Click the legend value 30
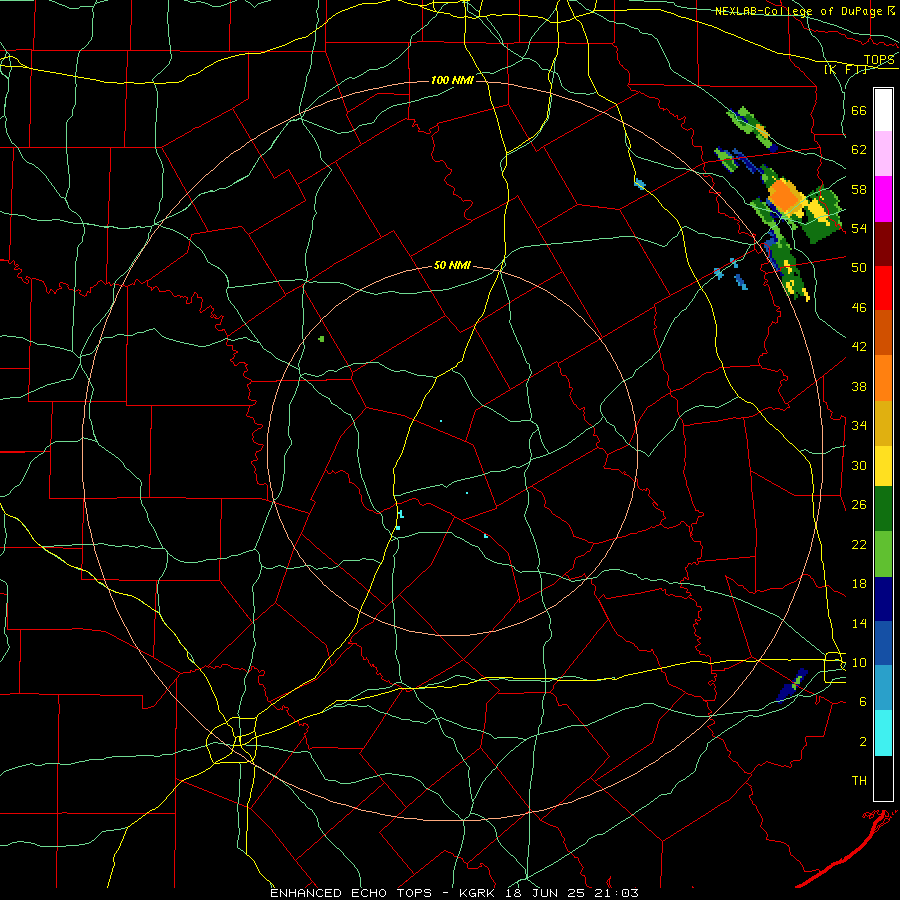900x900 pixels. click(x=859, y=465)
